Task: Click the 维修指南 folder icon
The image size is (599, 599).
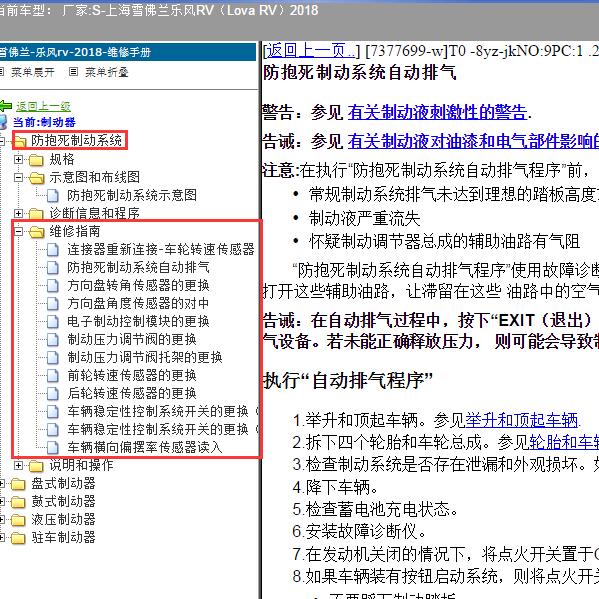Action: [x=36, y=232]
